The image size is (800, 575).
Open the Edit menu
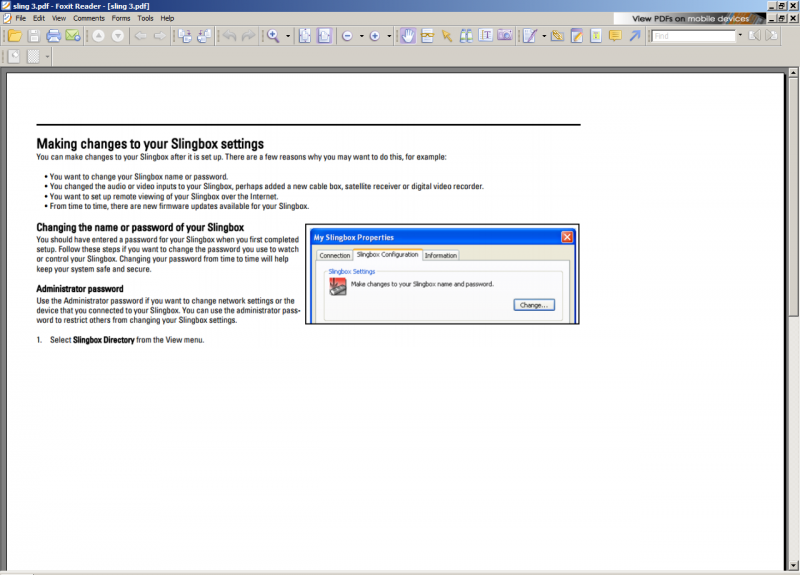tap(39, 18)
